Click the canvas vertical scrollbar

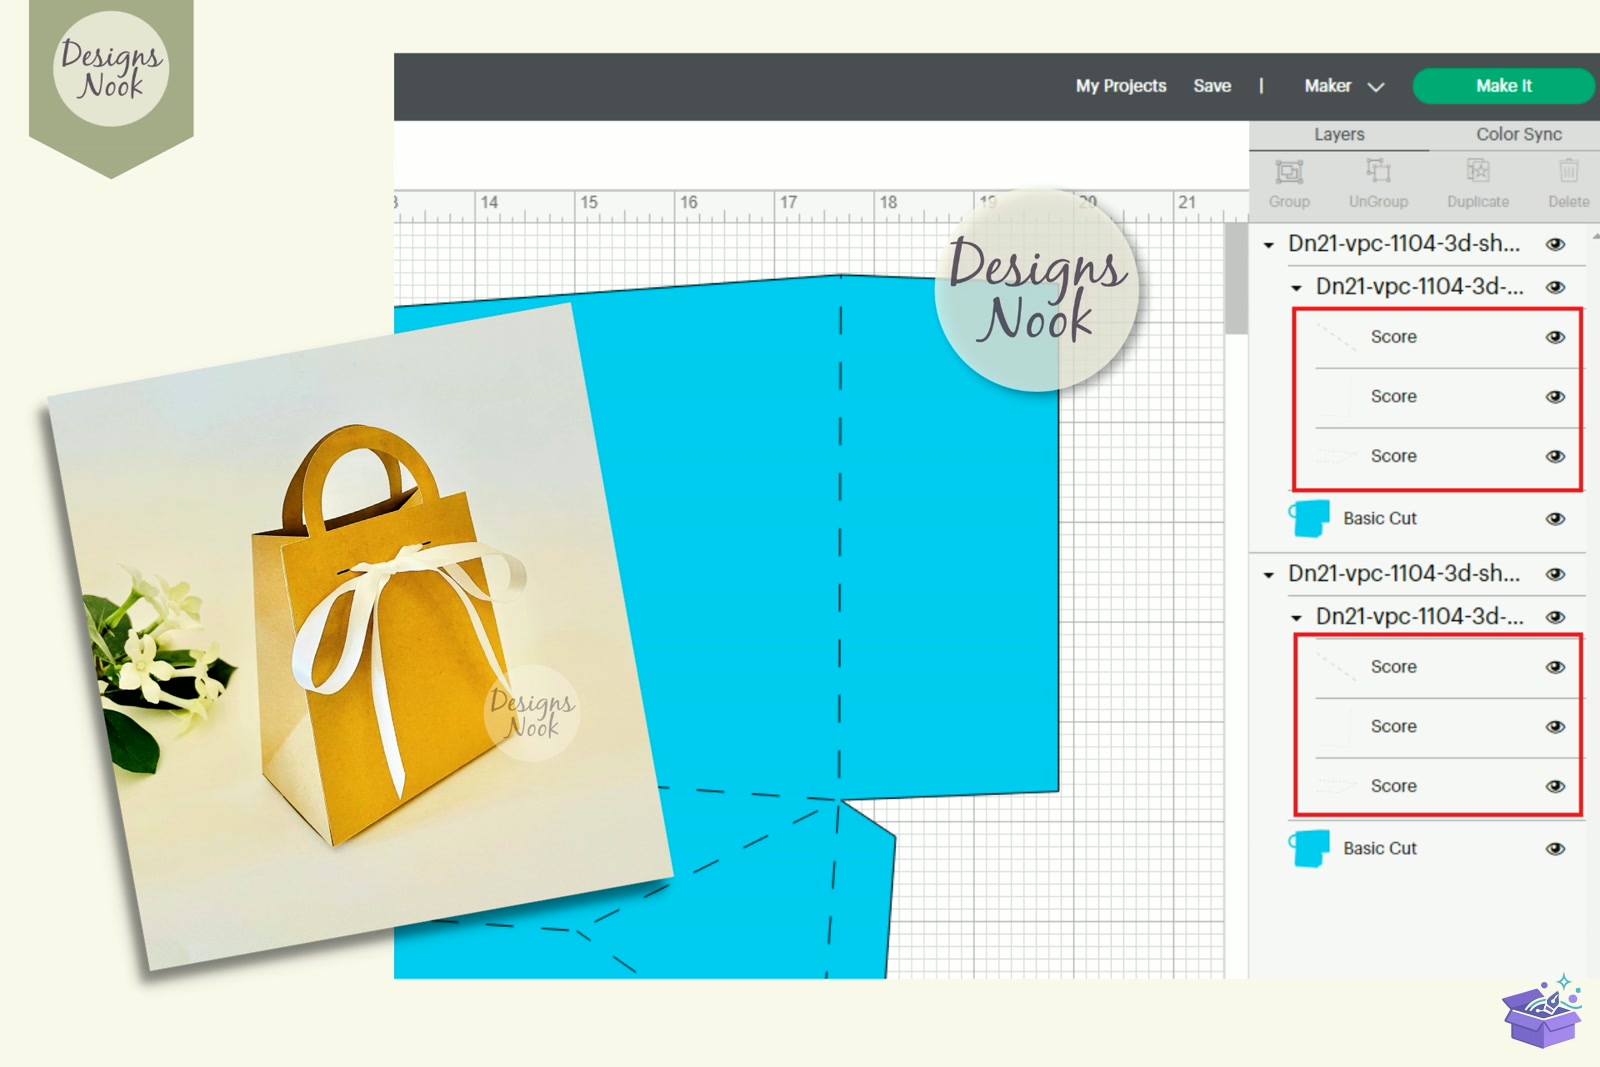[x=1236, y=278]
